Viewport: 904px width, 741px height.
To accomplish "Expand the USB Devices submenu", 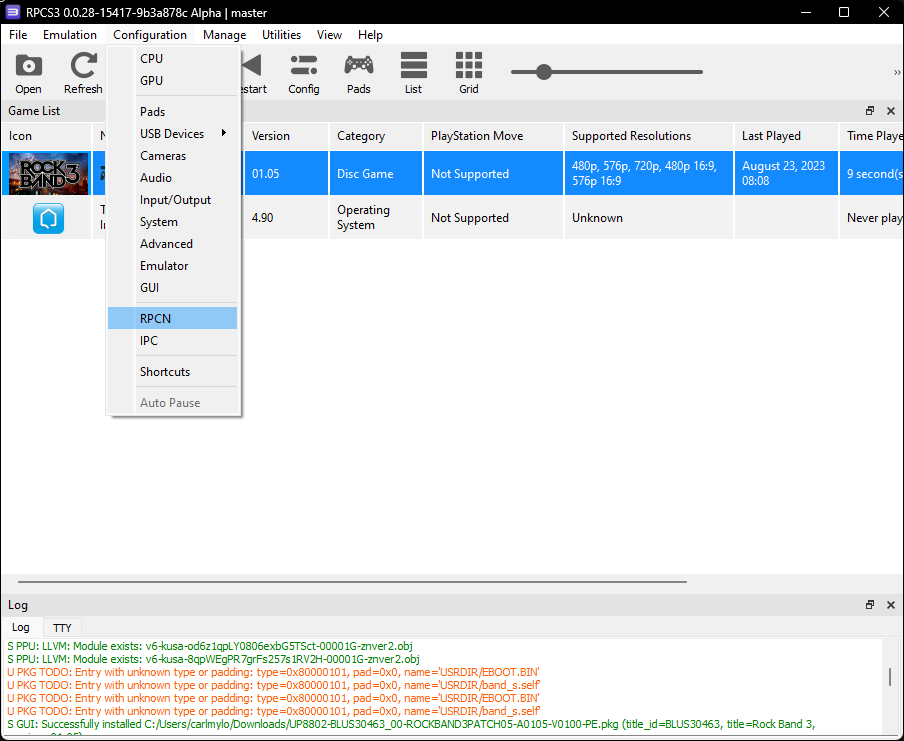I will (172, 134).
